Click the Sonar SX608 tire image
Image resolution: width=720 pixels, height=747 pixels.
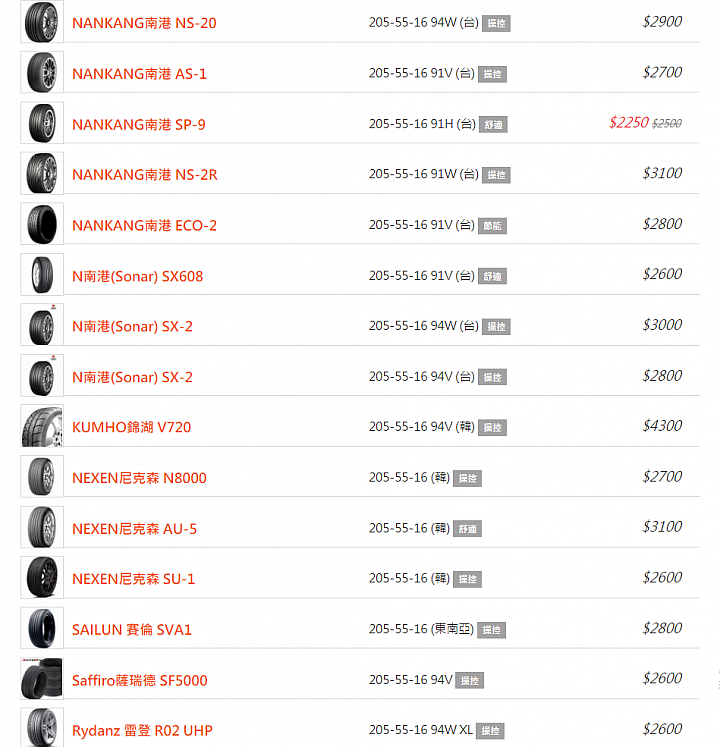pos(42,274)
